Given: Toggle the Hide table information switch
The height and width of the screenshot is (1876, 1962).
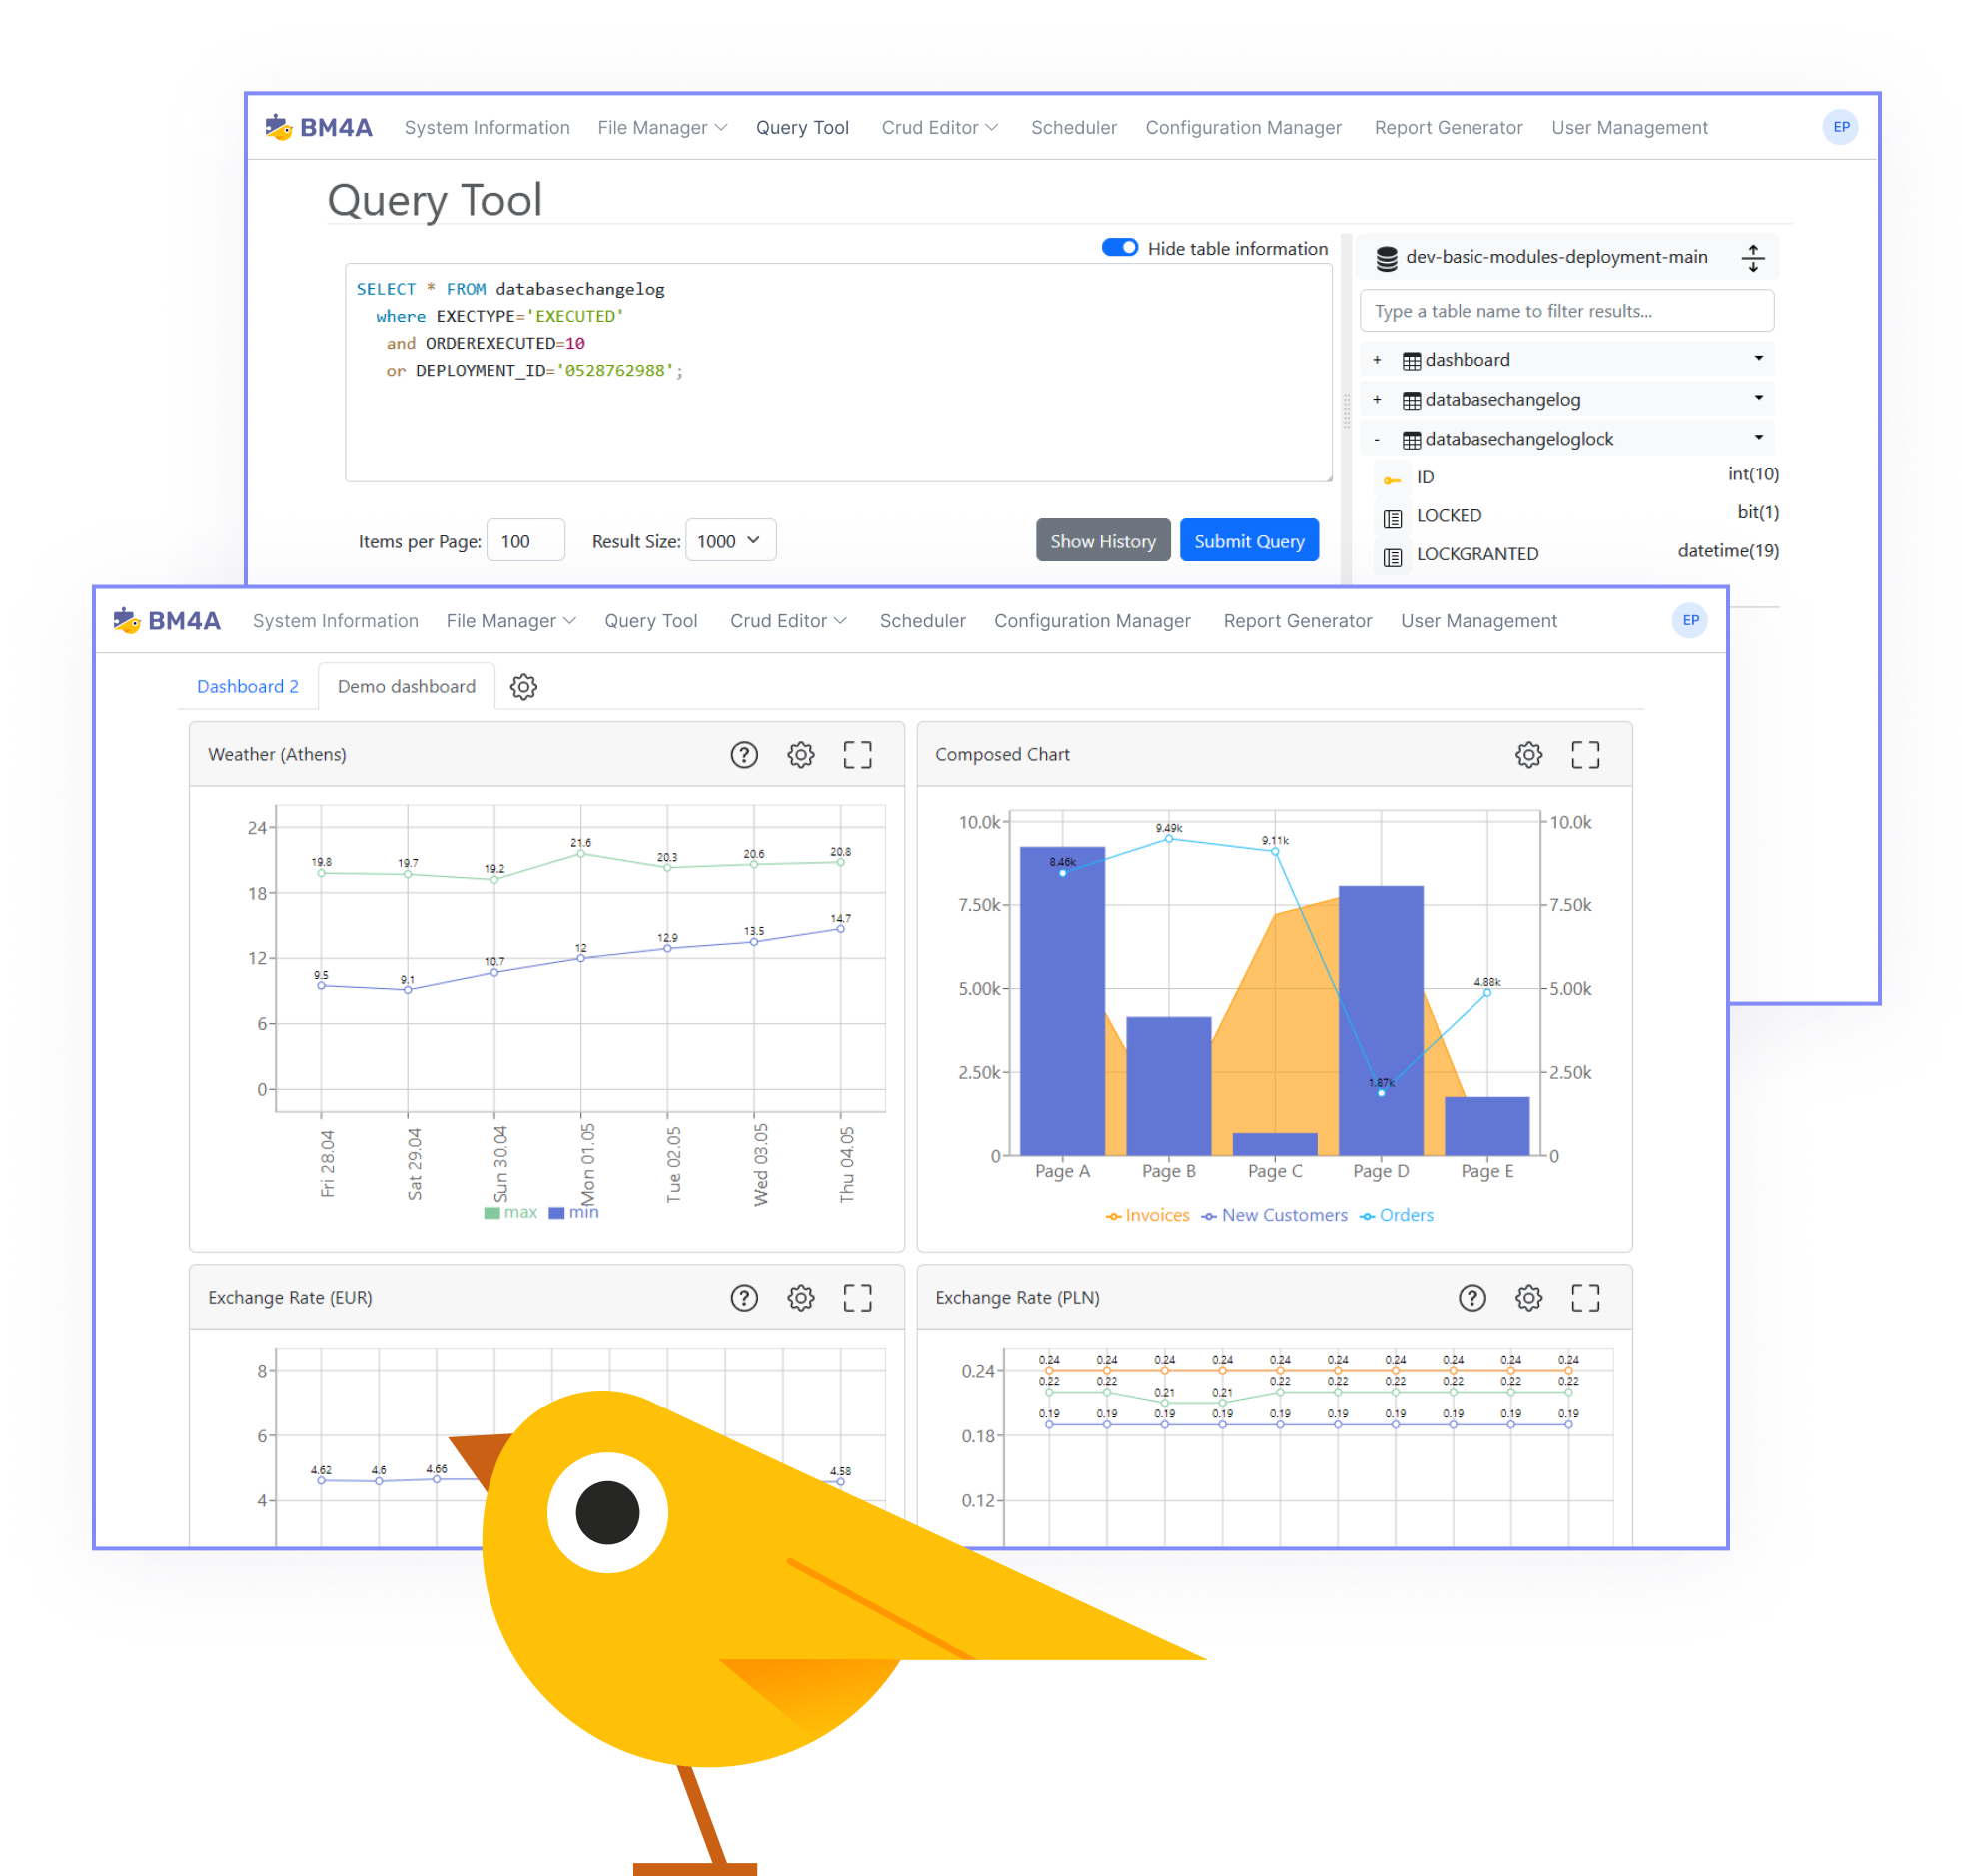Looking at the screenshot, I should pyautogui.click(x=1118, y=247).
